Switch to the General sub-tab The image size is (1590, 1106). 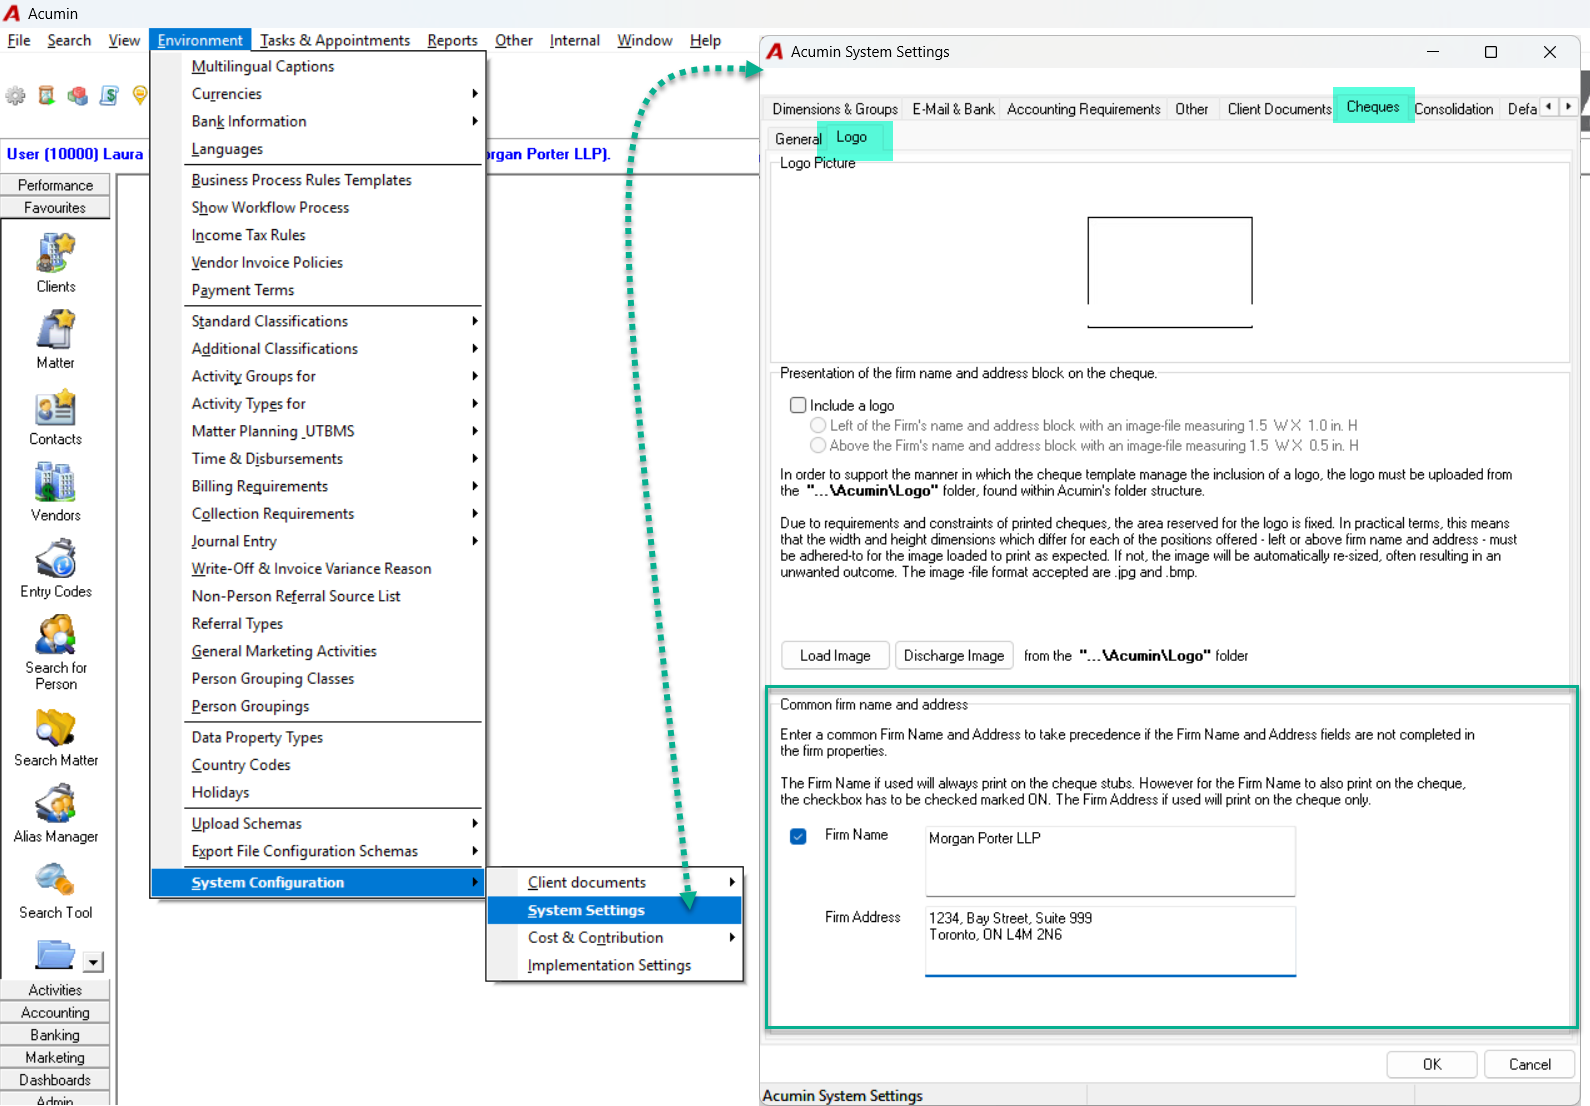click(x=797, y=139)
